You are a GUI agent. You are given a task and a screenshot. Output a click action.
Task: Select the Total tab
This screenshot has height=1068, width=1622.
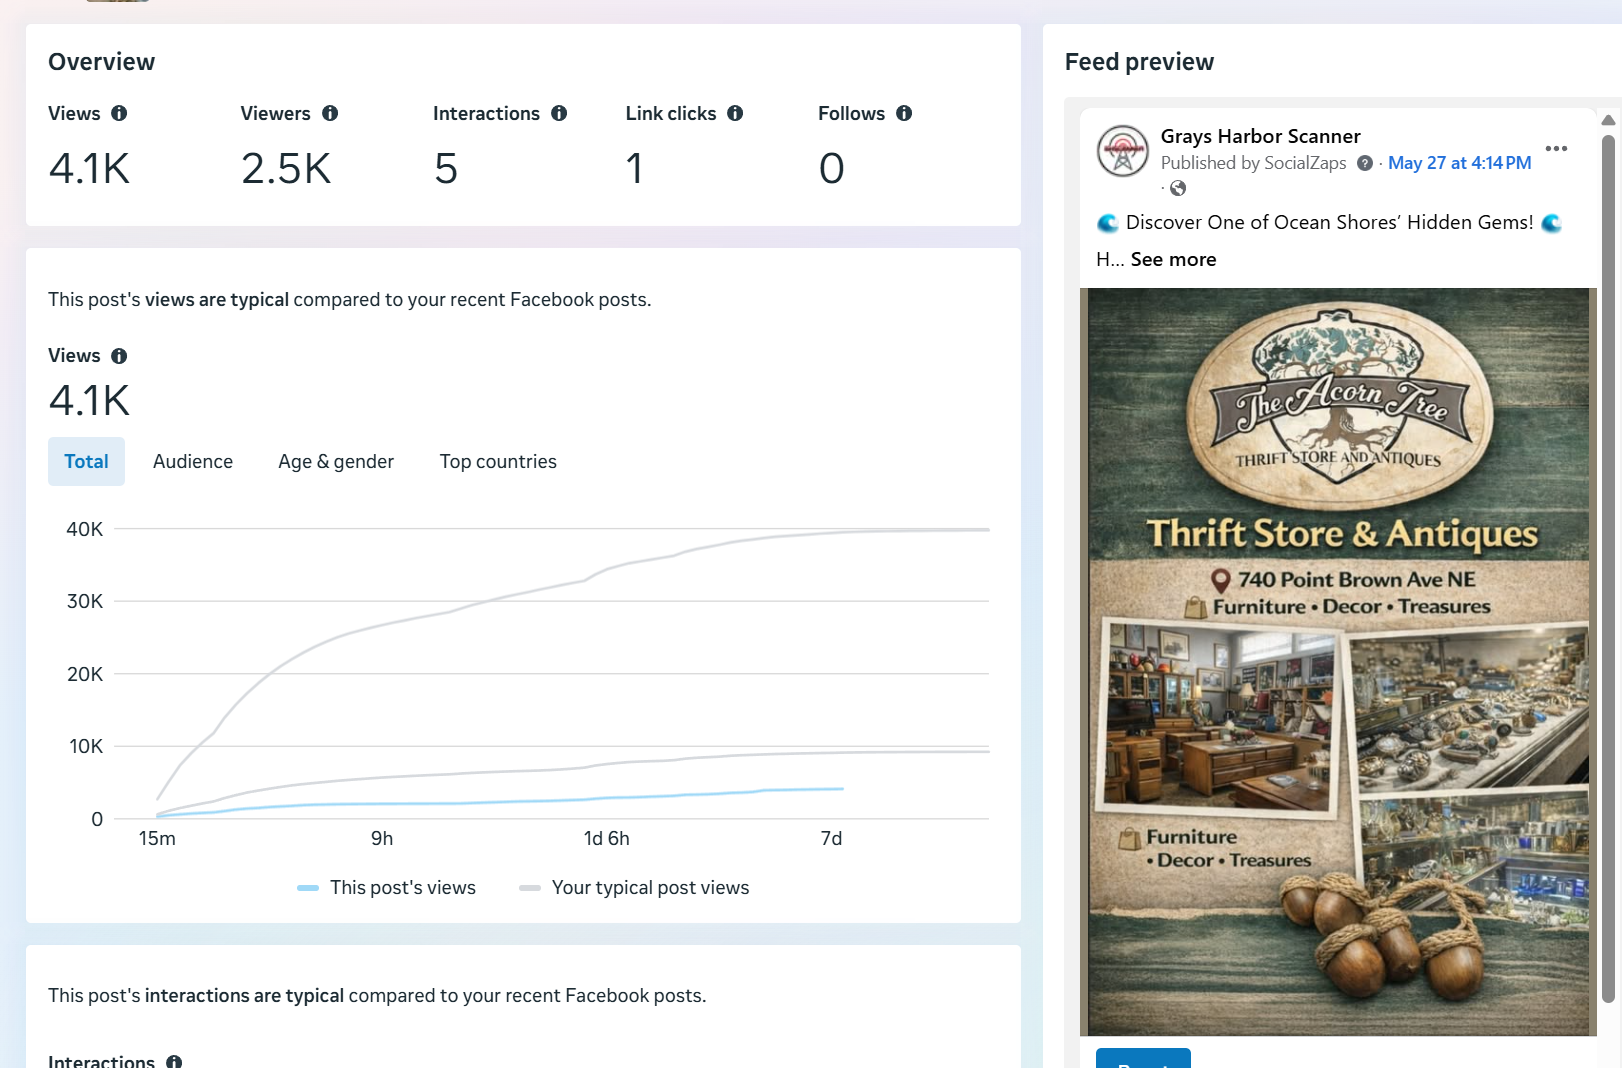tap(86, 461)
